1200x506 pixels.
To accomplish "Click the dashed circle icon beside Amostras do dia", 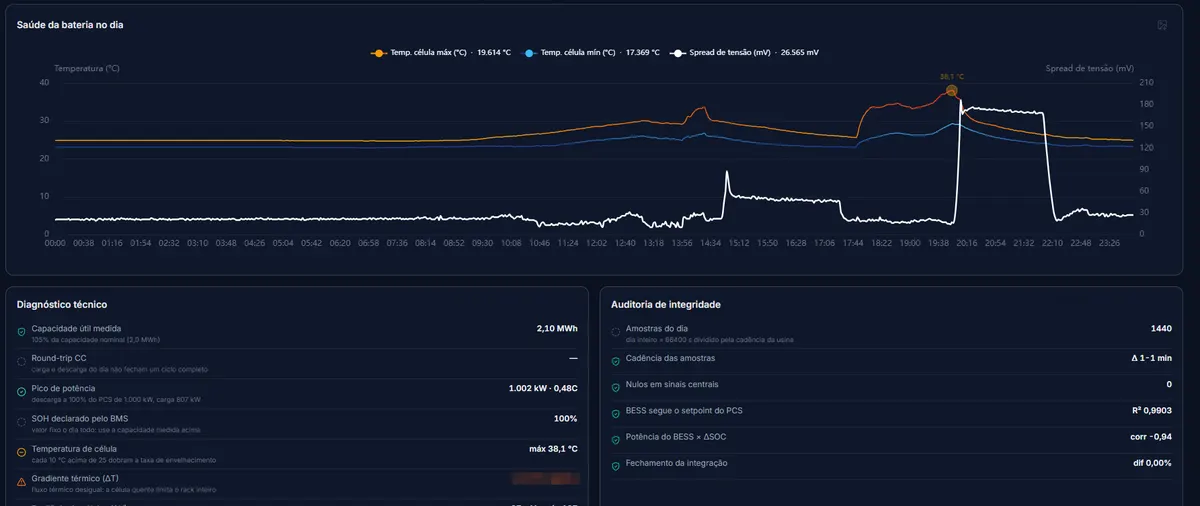I will click(615, 332).
